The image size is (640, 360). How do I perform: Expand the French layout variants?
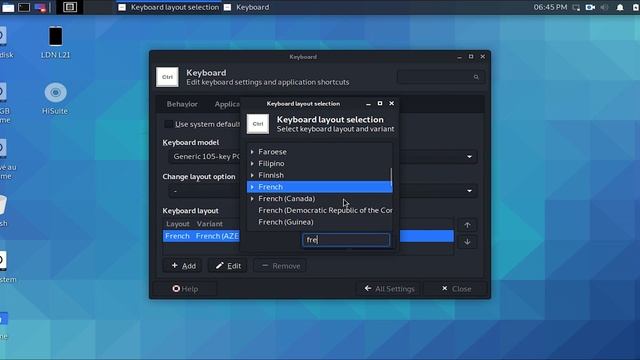252,187
